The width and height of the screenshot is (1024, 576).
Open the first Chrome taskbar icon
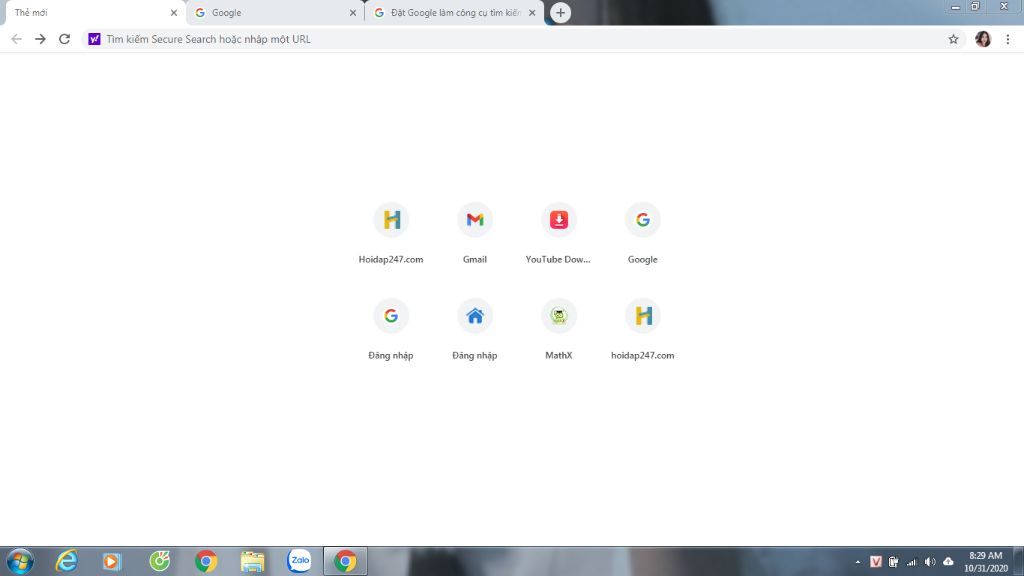click(x=206, y=561)
